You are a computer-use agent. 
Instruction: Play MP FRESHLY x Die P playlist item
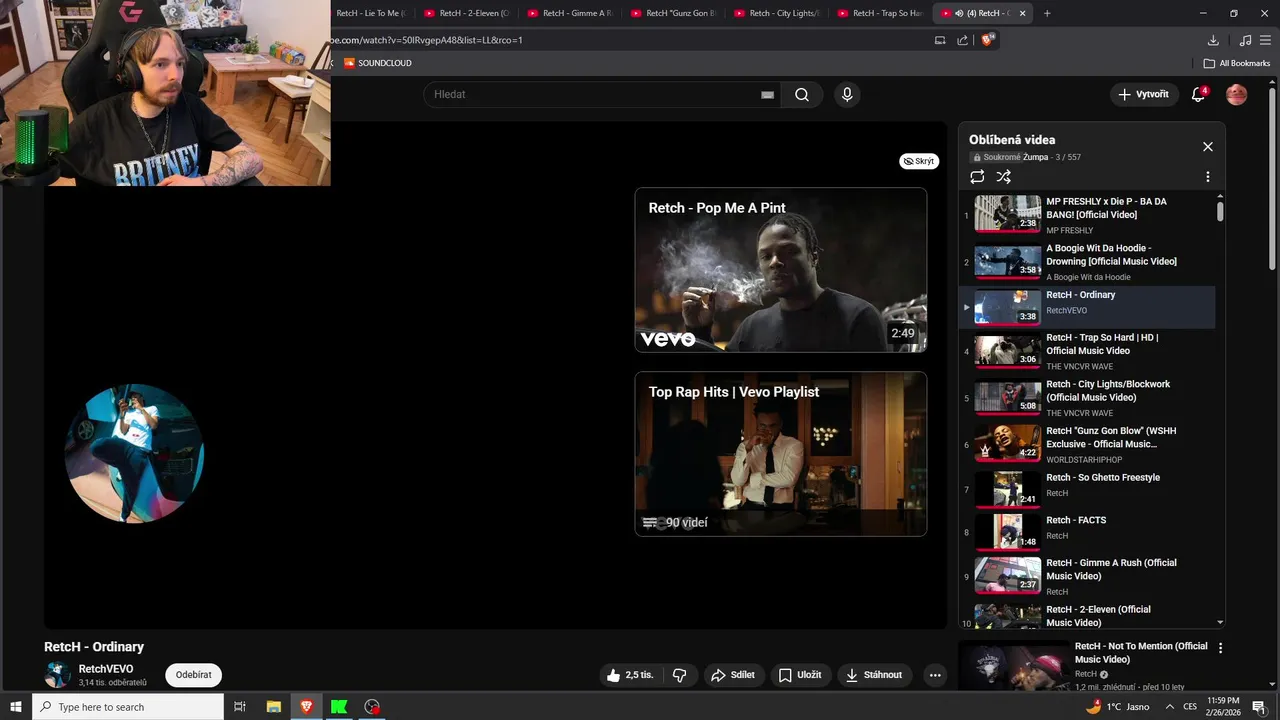pyautogui.click(x=1090, y=215)
